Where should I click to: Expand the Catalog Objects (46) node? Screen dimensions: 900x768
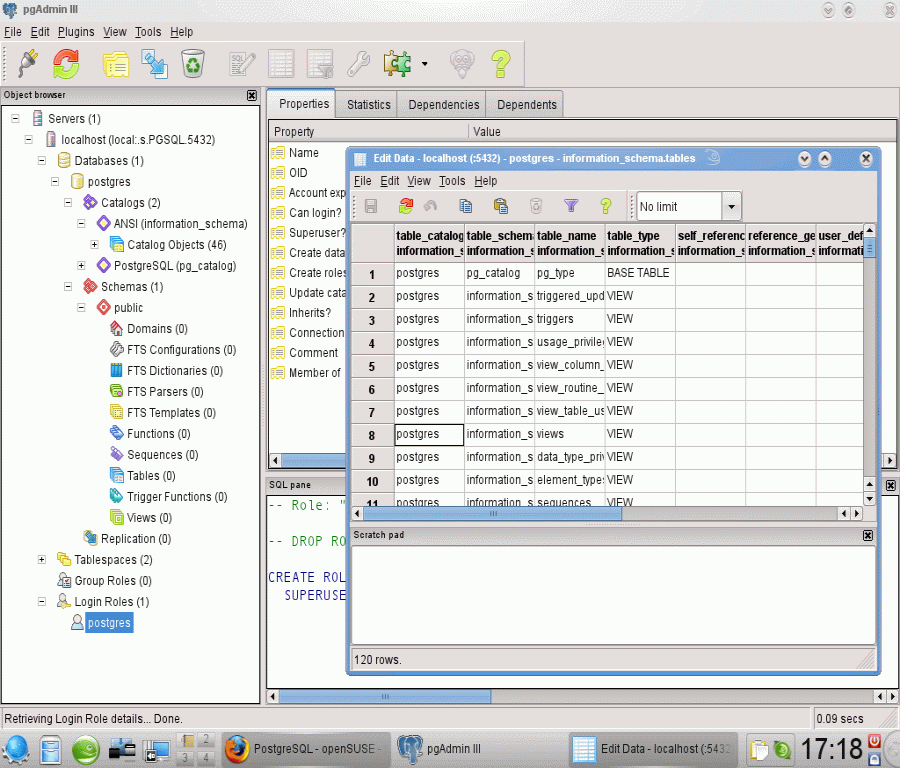point(94,245)
